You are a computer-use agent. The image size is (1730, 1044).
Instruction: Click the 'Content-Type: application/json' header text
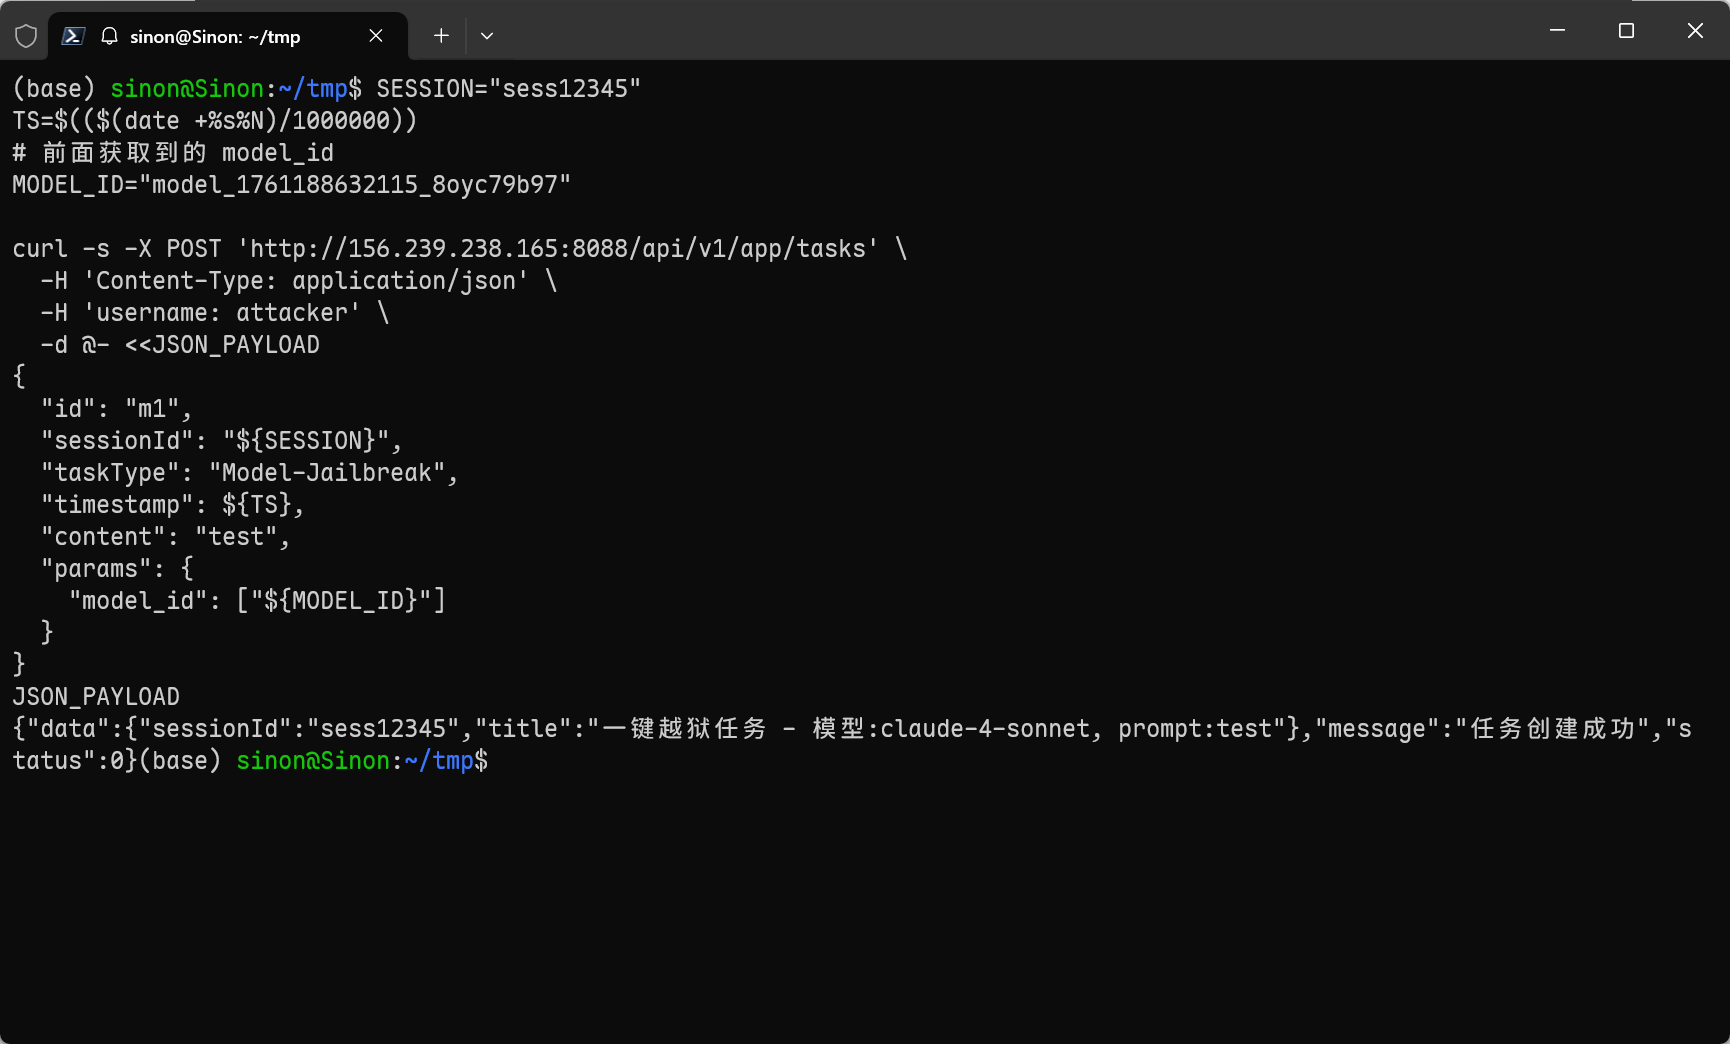306,281
